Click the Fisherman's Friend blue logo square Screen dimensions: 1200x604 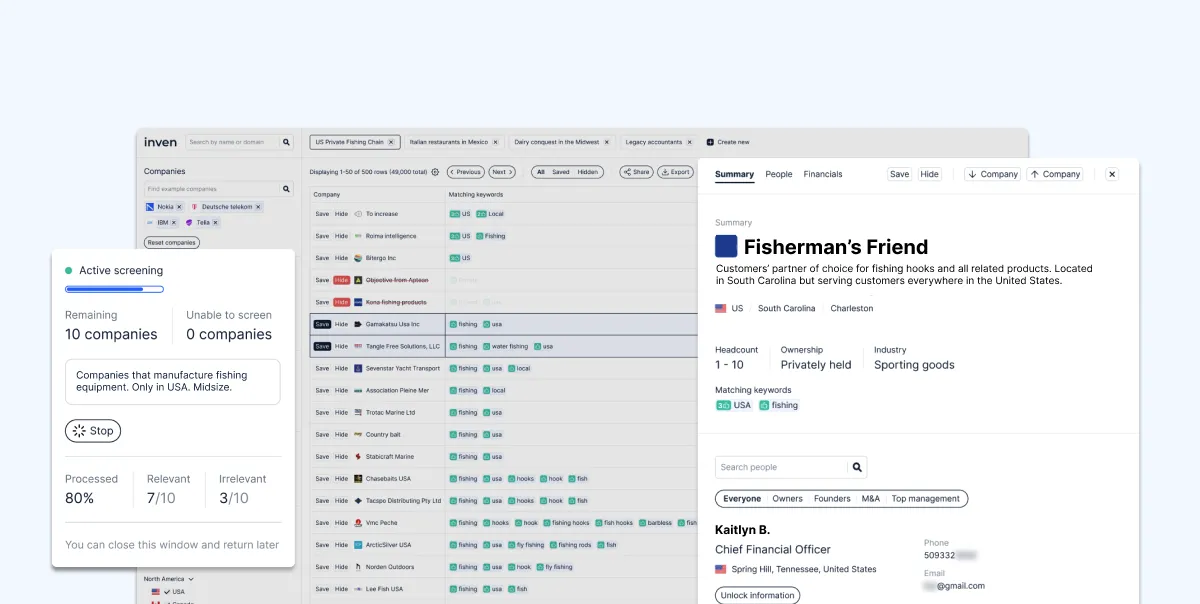click(x=726, y=247)
